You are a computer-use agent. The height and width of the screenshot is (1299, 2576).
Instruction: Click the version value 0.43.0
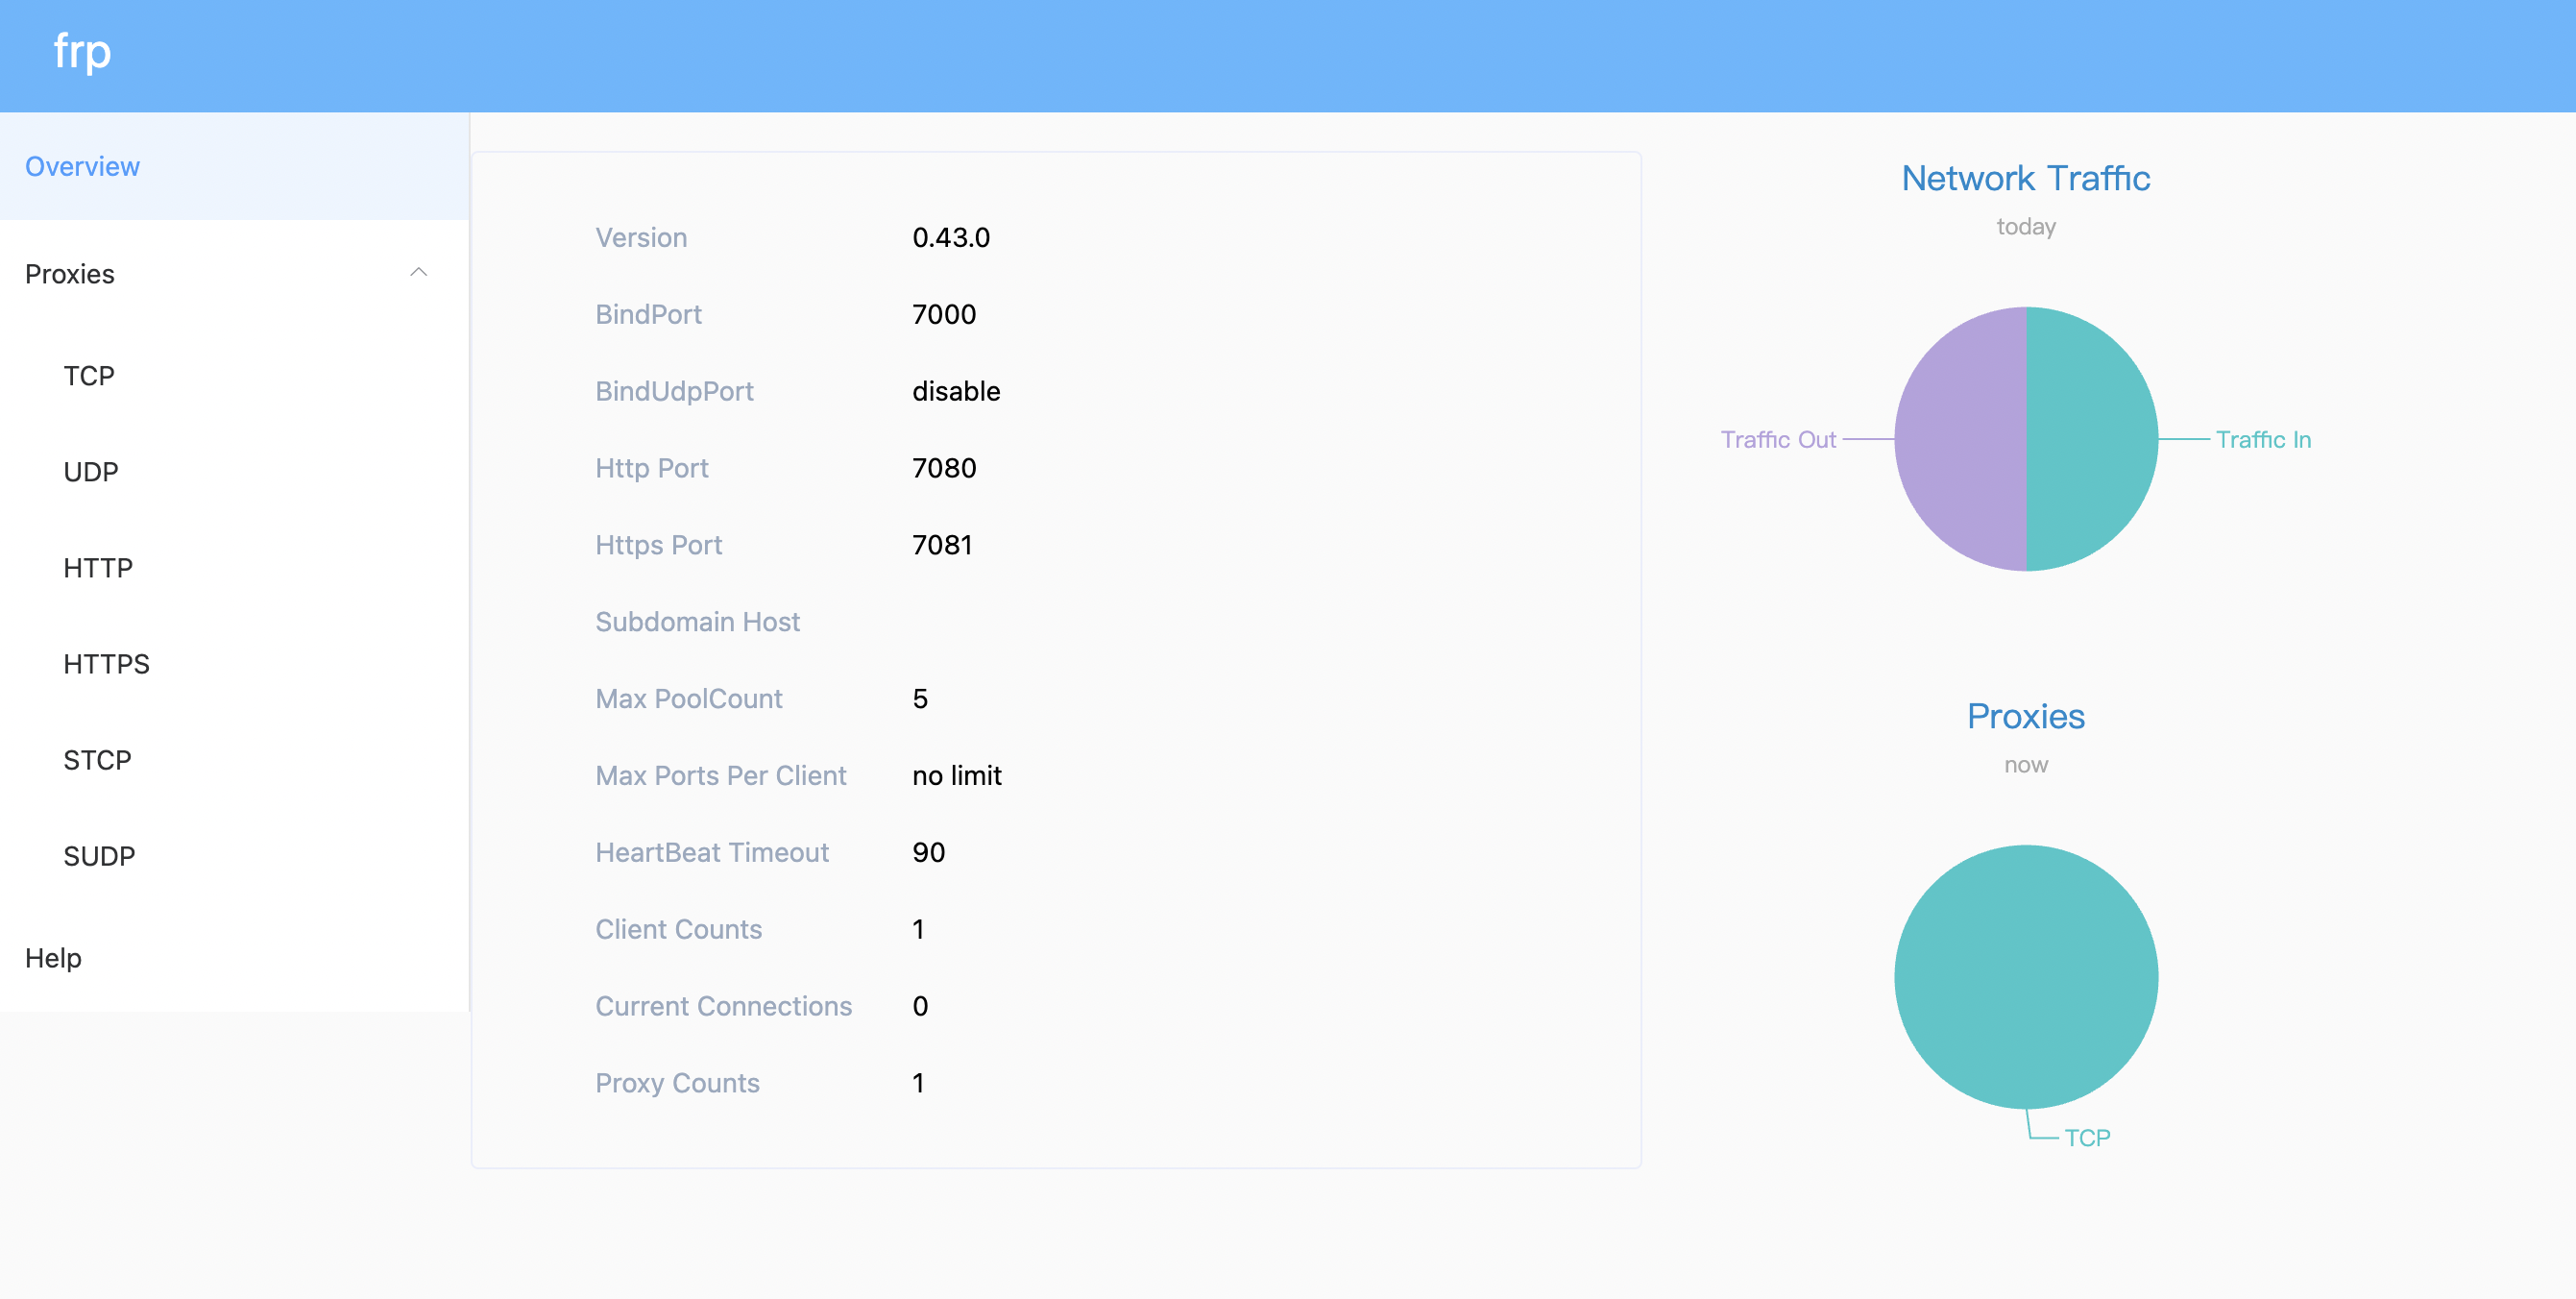(x=951, y=238)
